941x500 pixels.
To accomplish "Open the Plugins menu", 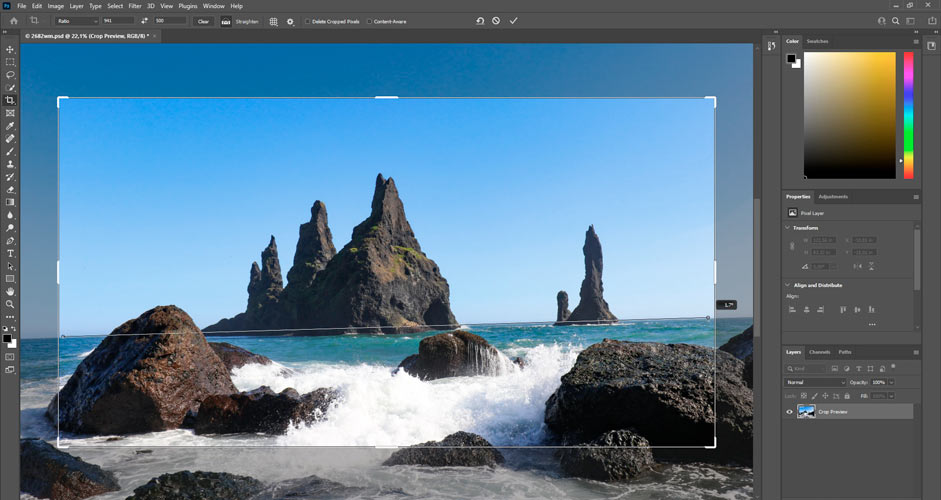I will tap(188, 6).
